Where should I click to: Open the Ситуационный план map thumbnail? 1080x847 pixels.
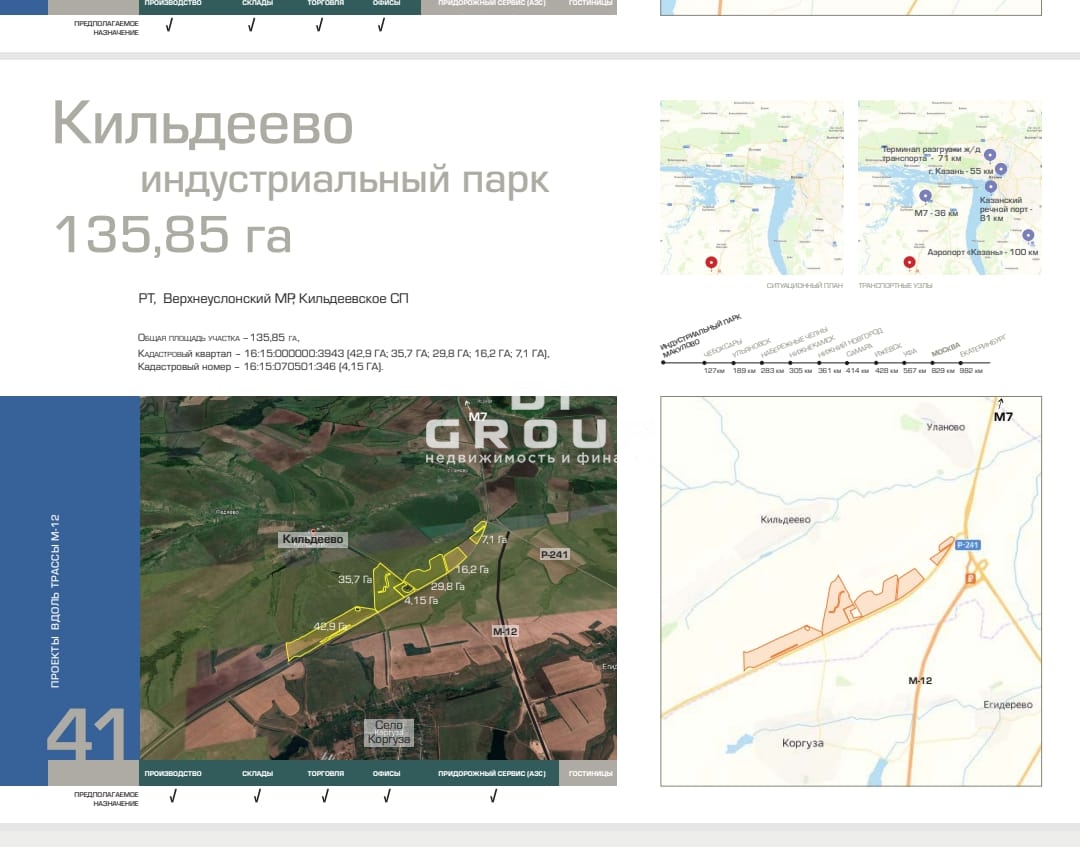click(x=751, y=188)
